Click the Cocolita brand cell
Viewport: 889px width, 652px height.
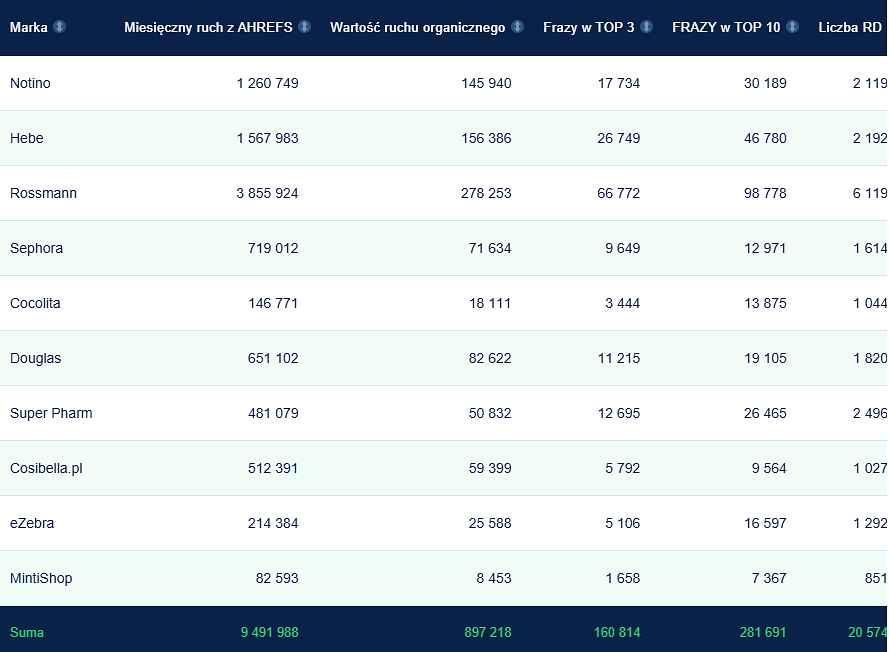point(35,303)
